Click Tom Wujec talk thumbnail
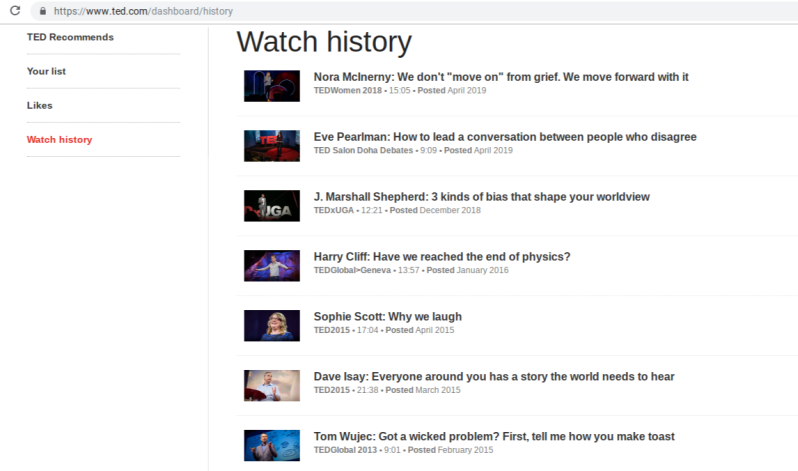The image size is (798, 471). coord(272,446)
